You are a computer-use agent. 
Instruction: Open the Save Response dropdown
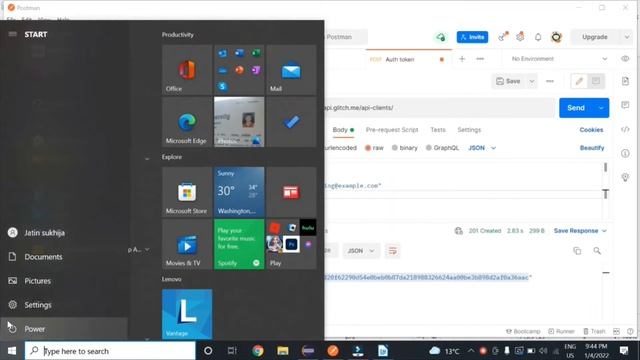pos(580,231)
